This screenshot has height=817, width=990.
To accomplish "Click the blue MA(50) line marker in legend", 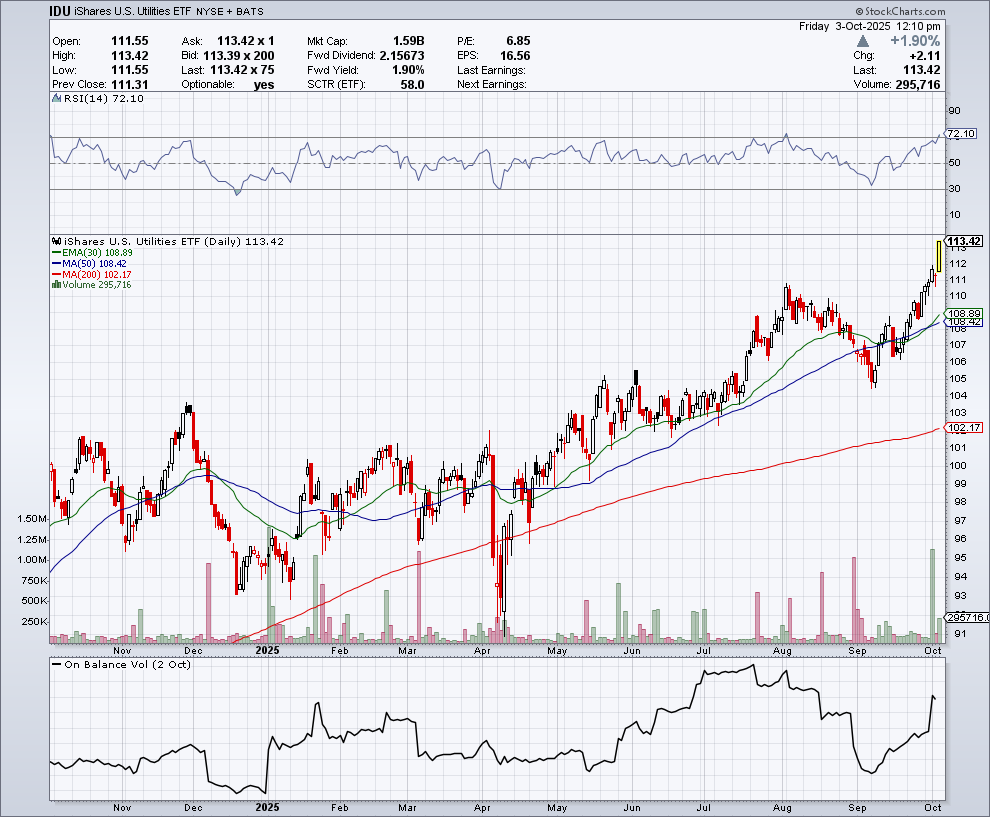I will tap(56, 264).
